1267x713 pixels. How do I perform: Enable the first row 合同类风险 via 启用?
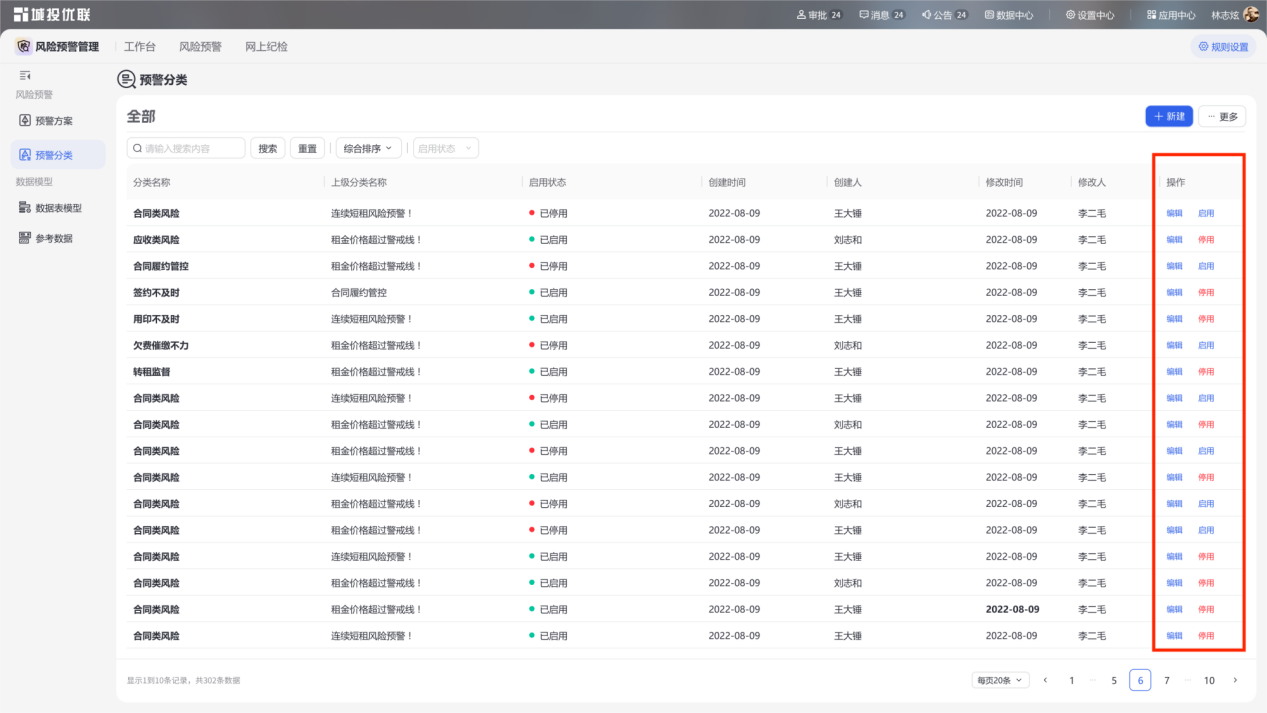[x=1206, y=213]
